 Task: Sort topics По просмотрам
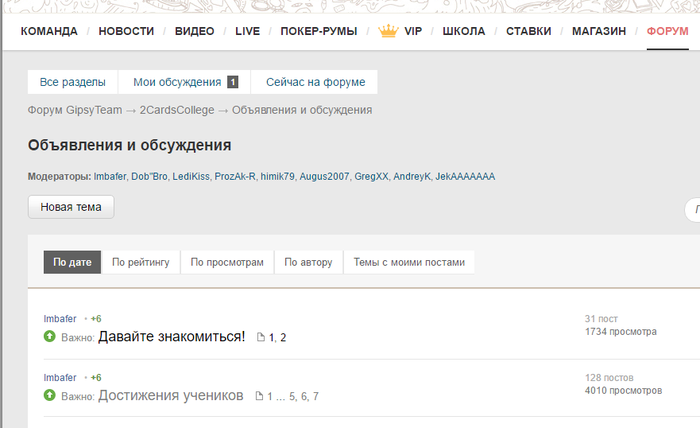point(227,262)
